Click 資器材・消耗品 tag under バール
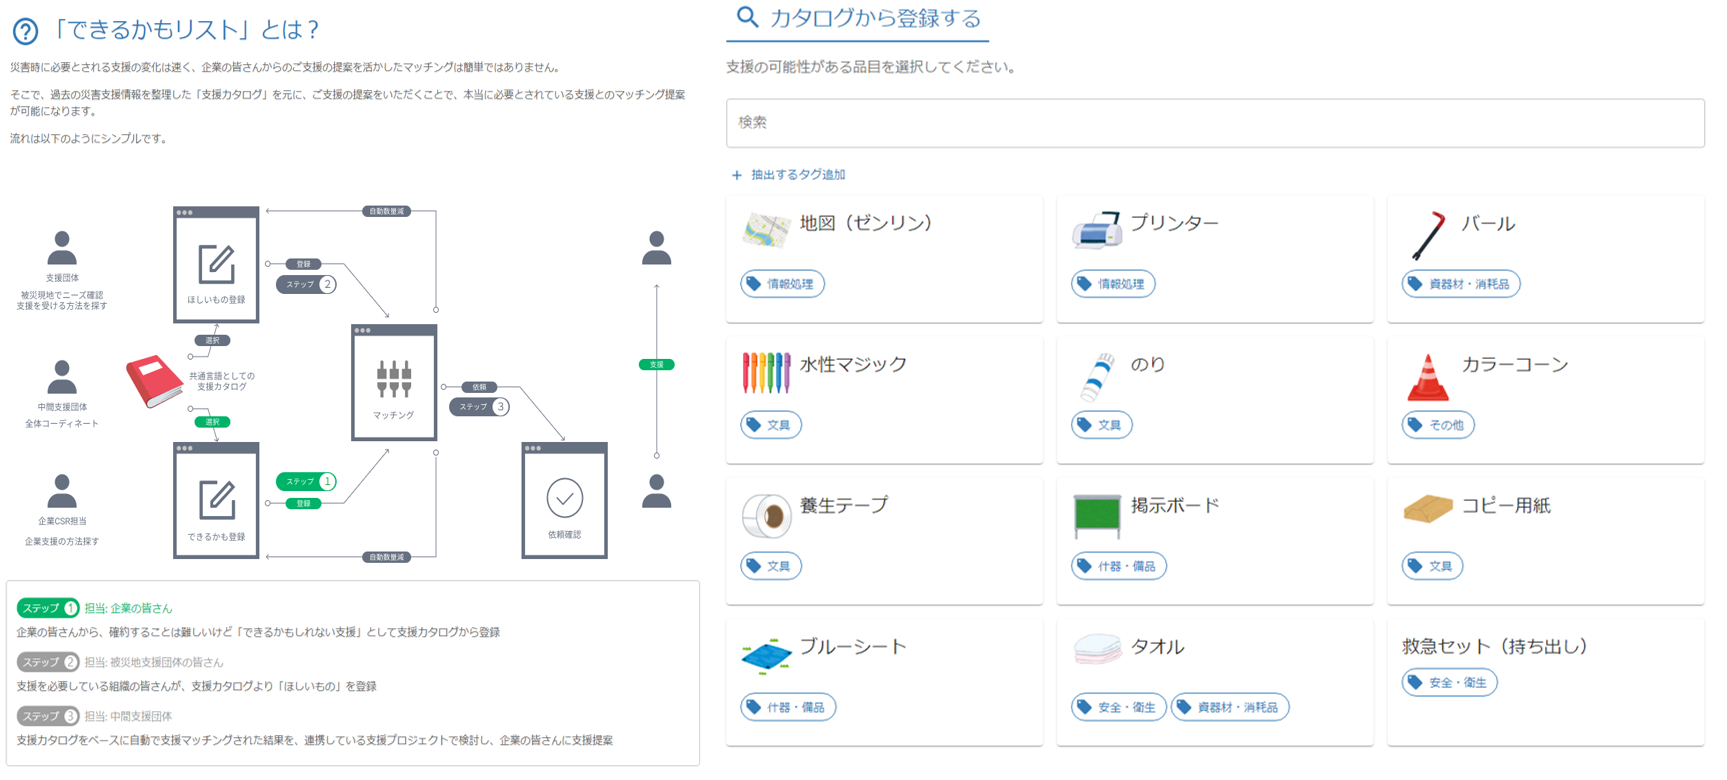This screenshot has height=780, width=1727. click(1461, 284)
